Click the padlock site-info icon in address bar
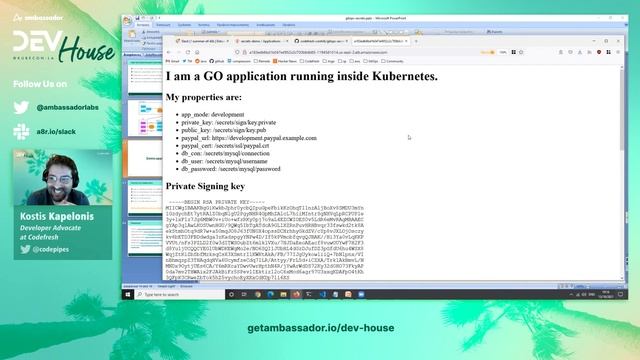This screenshot has width=640, height=360. pyautogui.click(x=244, y=52)
